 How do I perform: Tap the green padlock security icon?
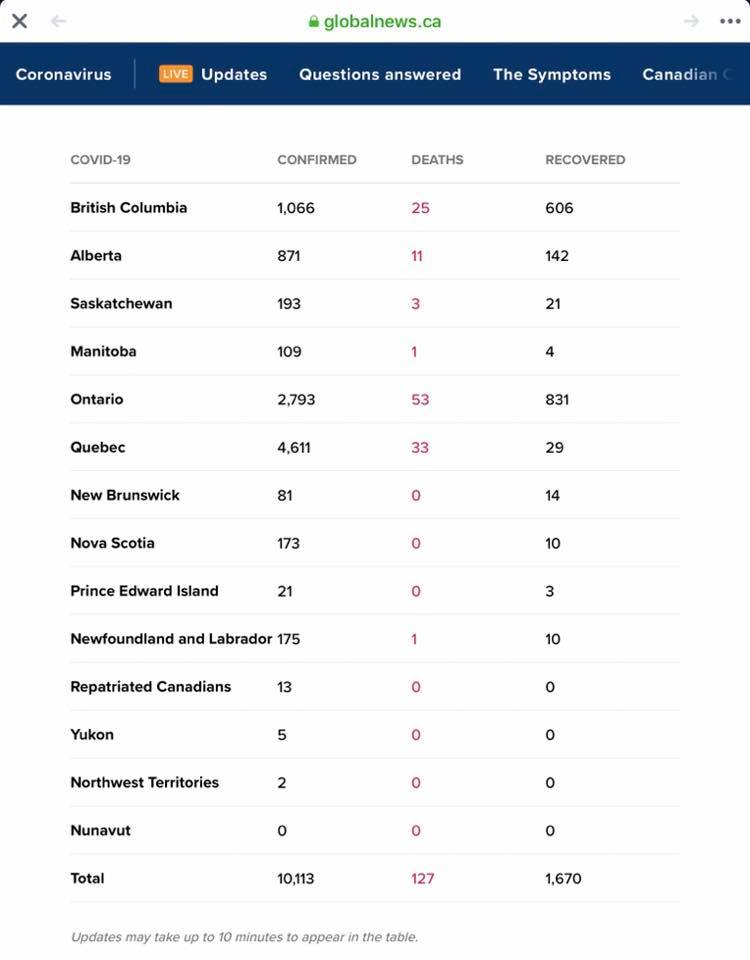[x=314, y=22]
